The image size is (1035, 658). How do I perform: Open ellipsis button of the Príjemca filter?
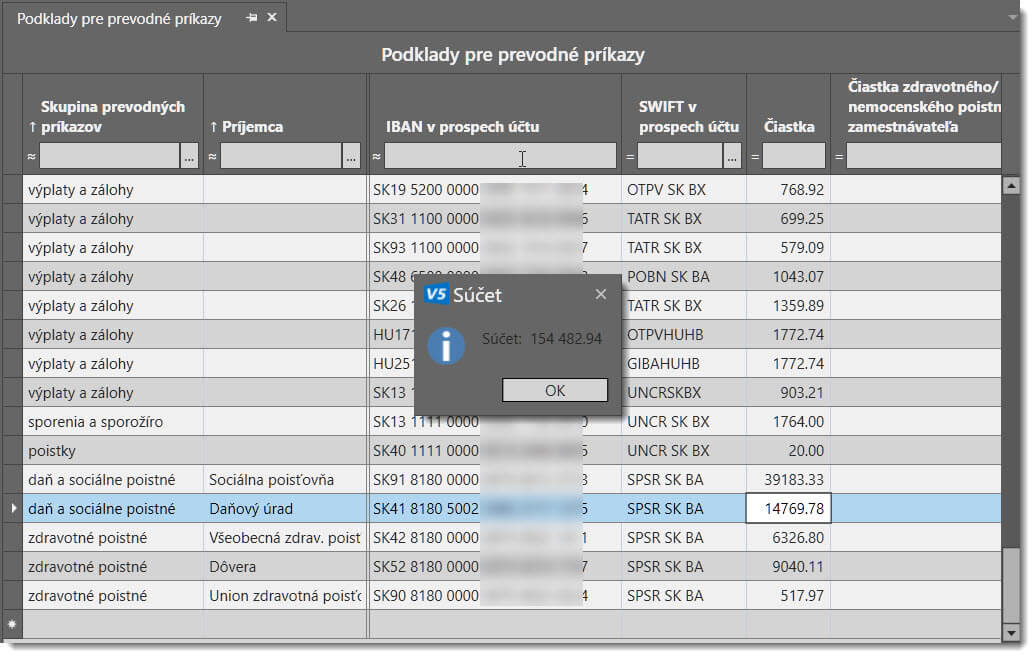click(351, 157)
